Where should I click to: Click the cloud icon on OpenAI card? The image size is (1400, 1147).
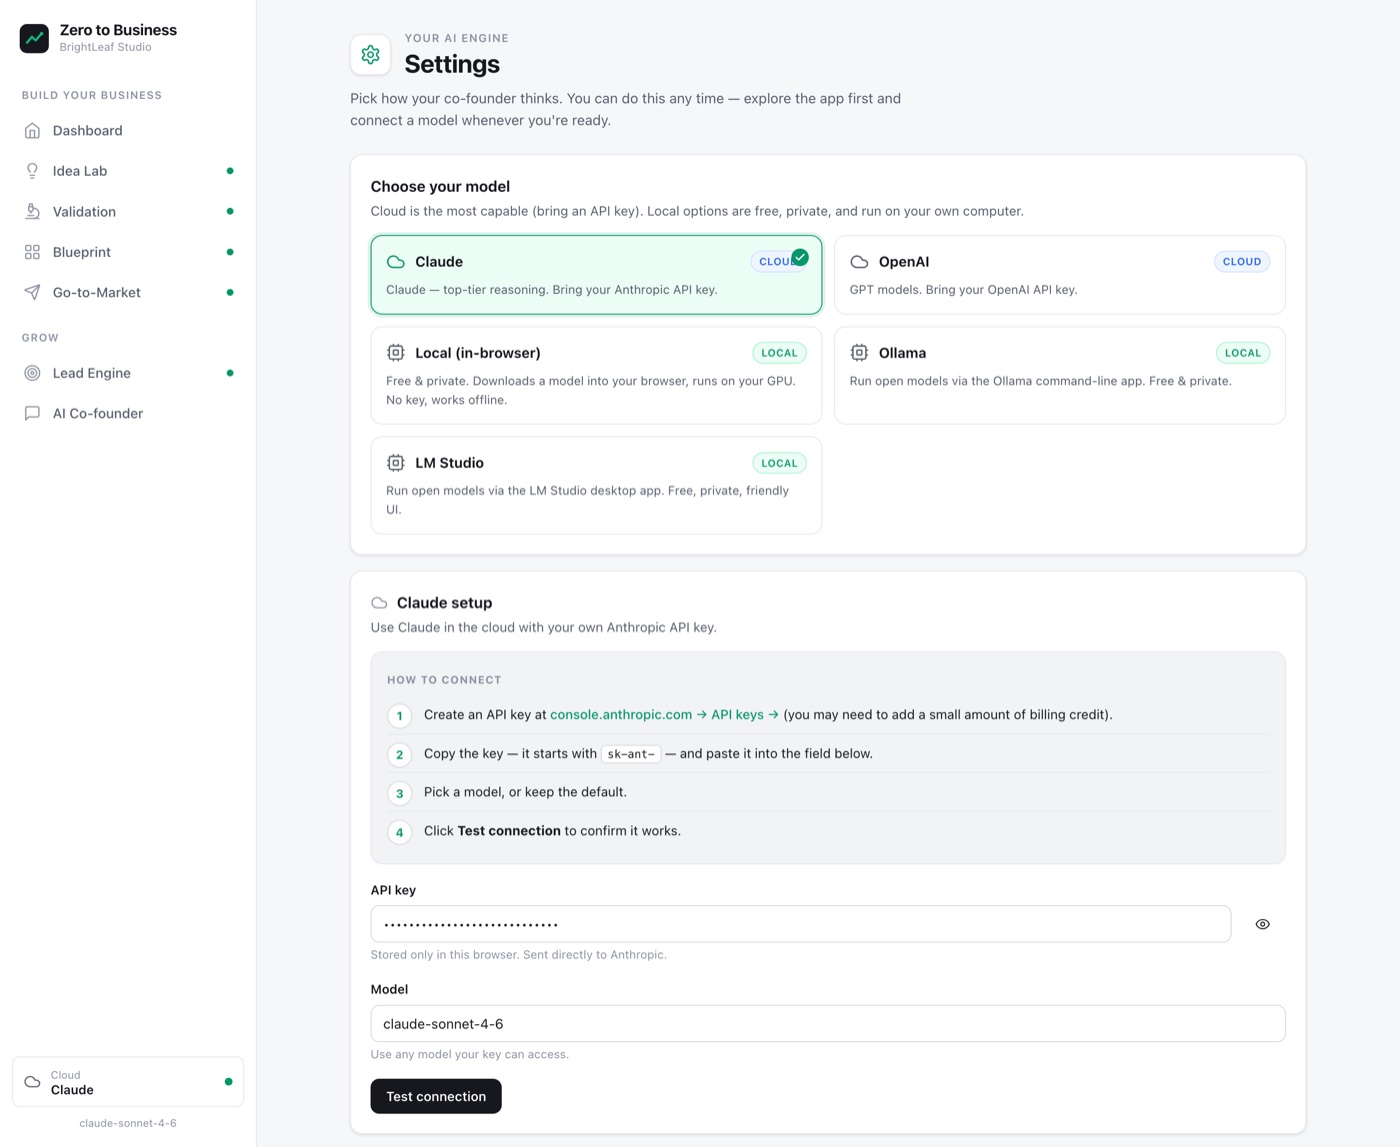click(x=859, y=262)
